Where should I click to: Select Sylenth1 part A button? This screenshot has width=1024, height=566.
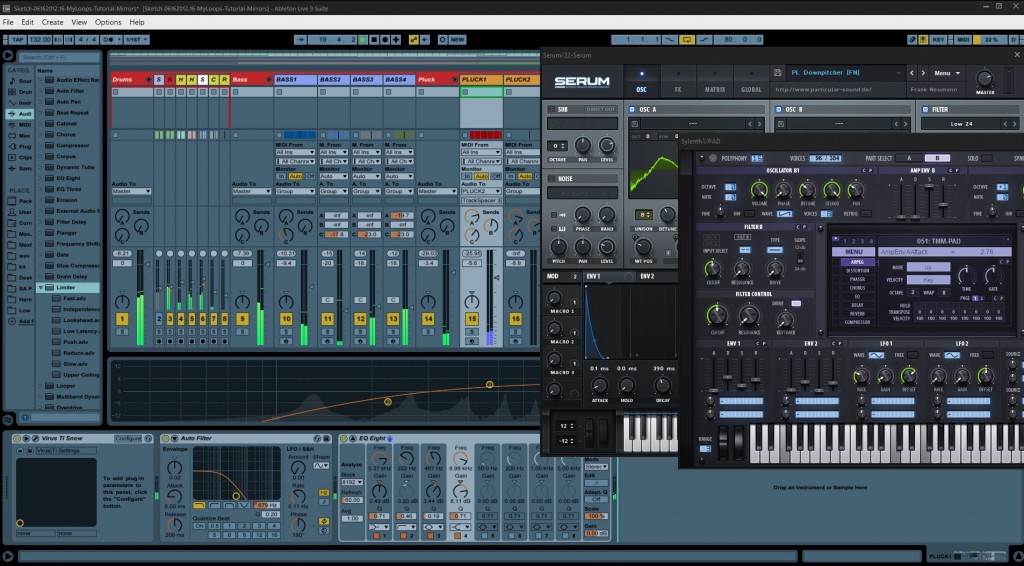(909, 159)
